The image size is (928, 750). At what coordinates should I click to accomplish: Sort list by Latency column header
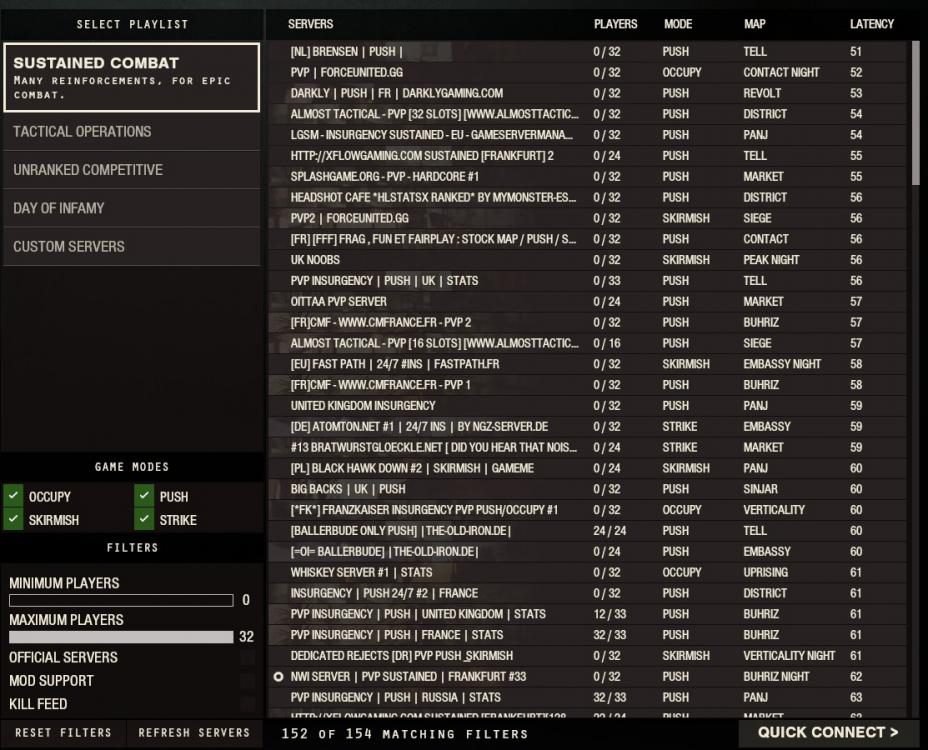(872, 24)
